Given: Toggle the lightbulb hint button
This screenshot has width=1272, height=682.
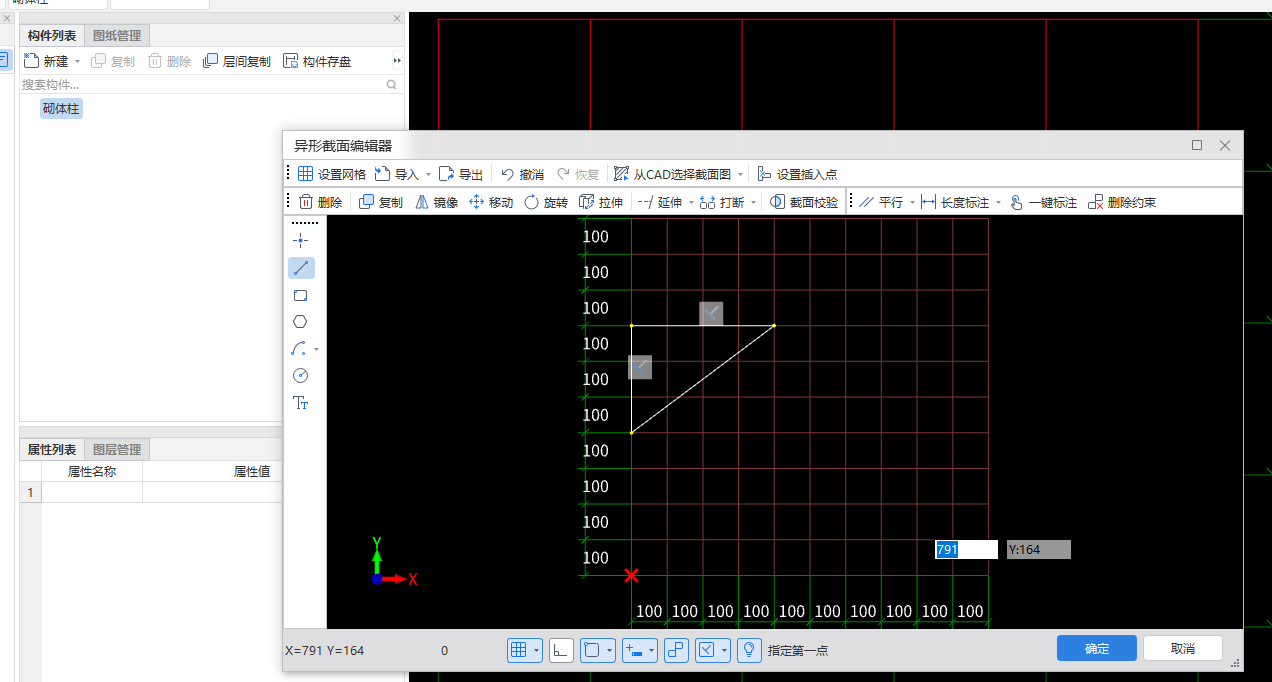Looking at the screenshot, I should point(749,650).
